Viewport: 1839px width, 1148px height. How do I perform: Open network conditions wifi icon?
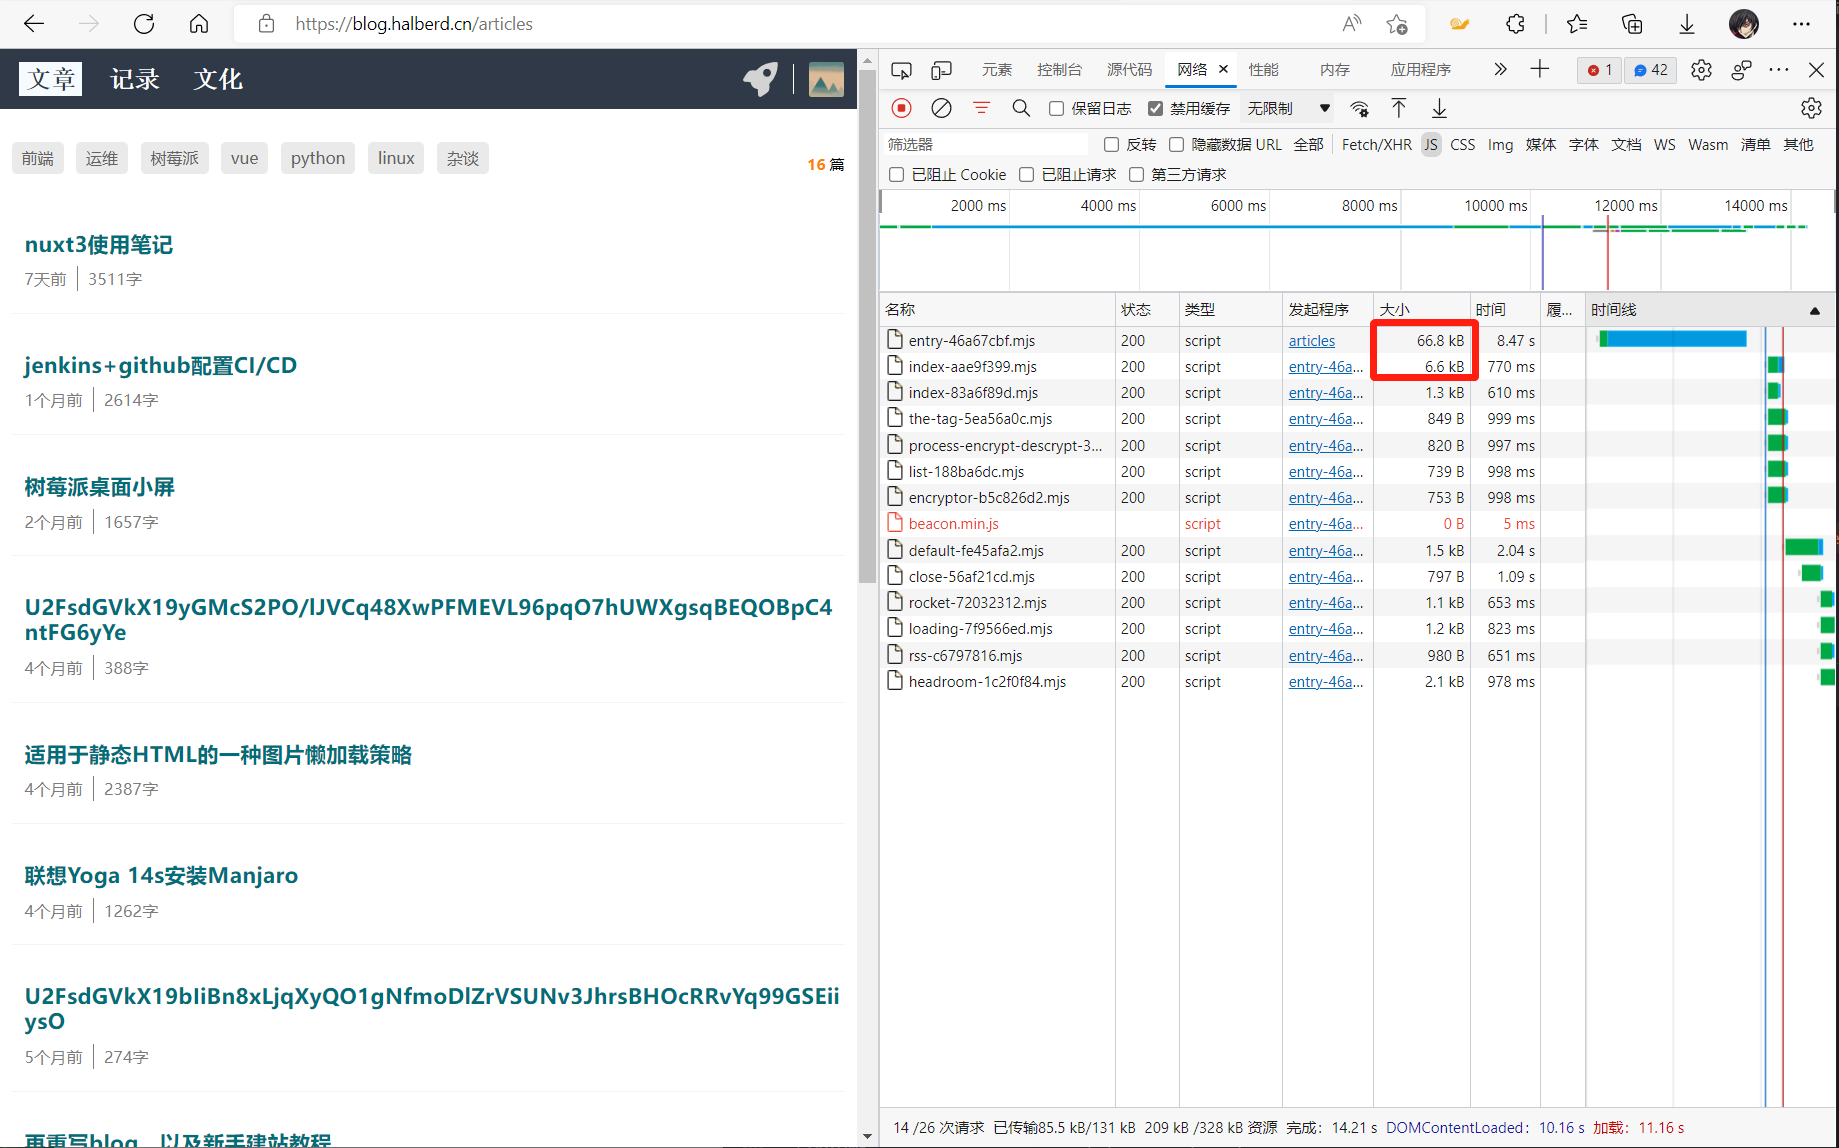[x=1359, y=108]
